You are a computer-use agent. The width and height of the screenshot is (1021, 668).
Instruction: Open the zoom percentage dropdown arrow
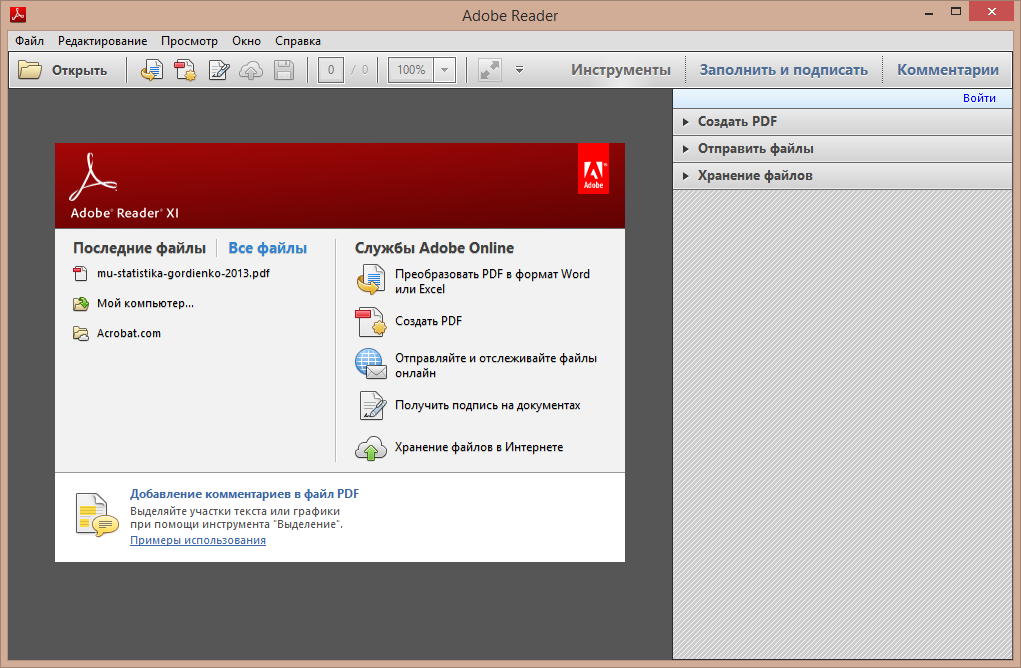445,70
